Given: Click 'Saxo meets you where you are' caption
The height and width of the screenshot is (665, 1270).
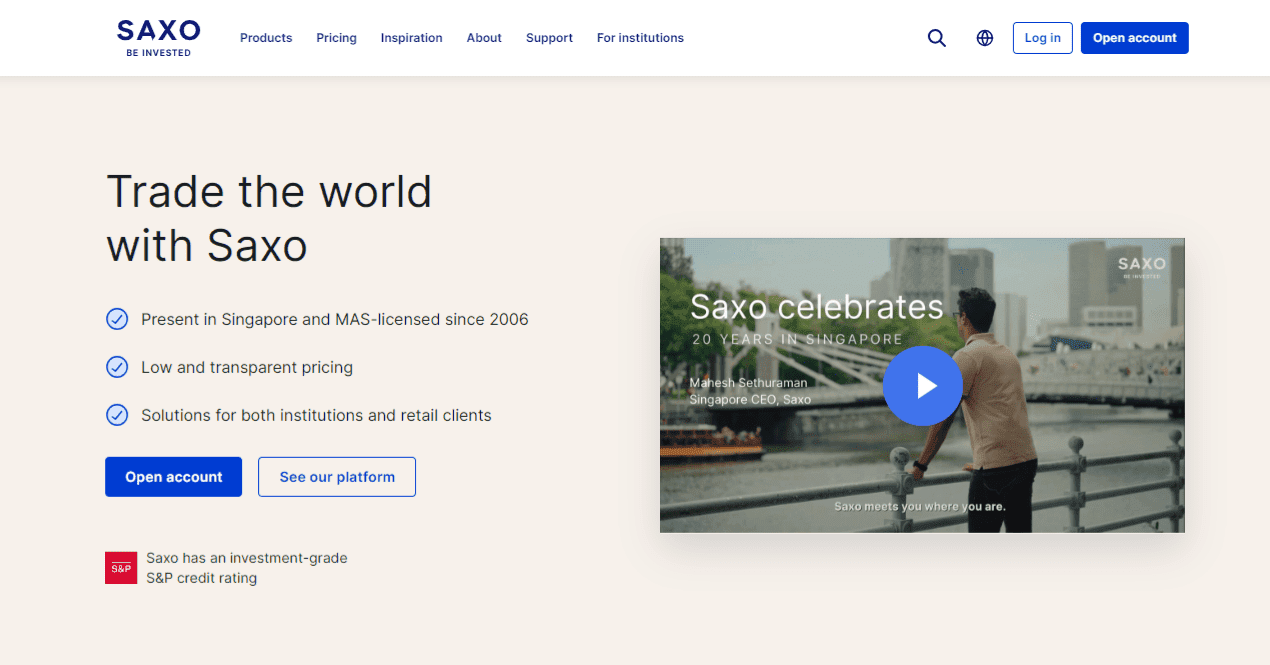Looking at the screenshot, I should click(920, 506).
